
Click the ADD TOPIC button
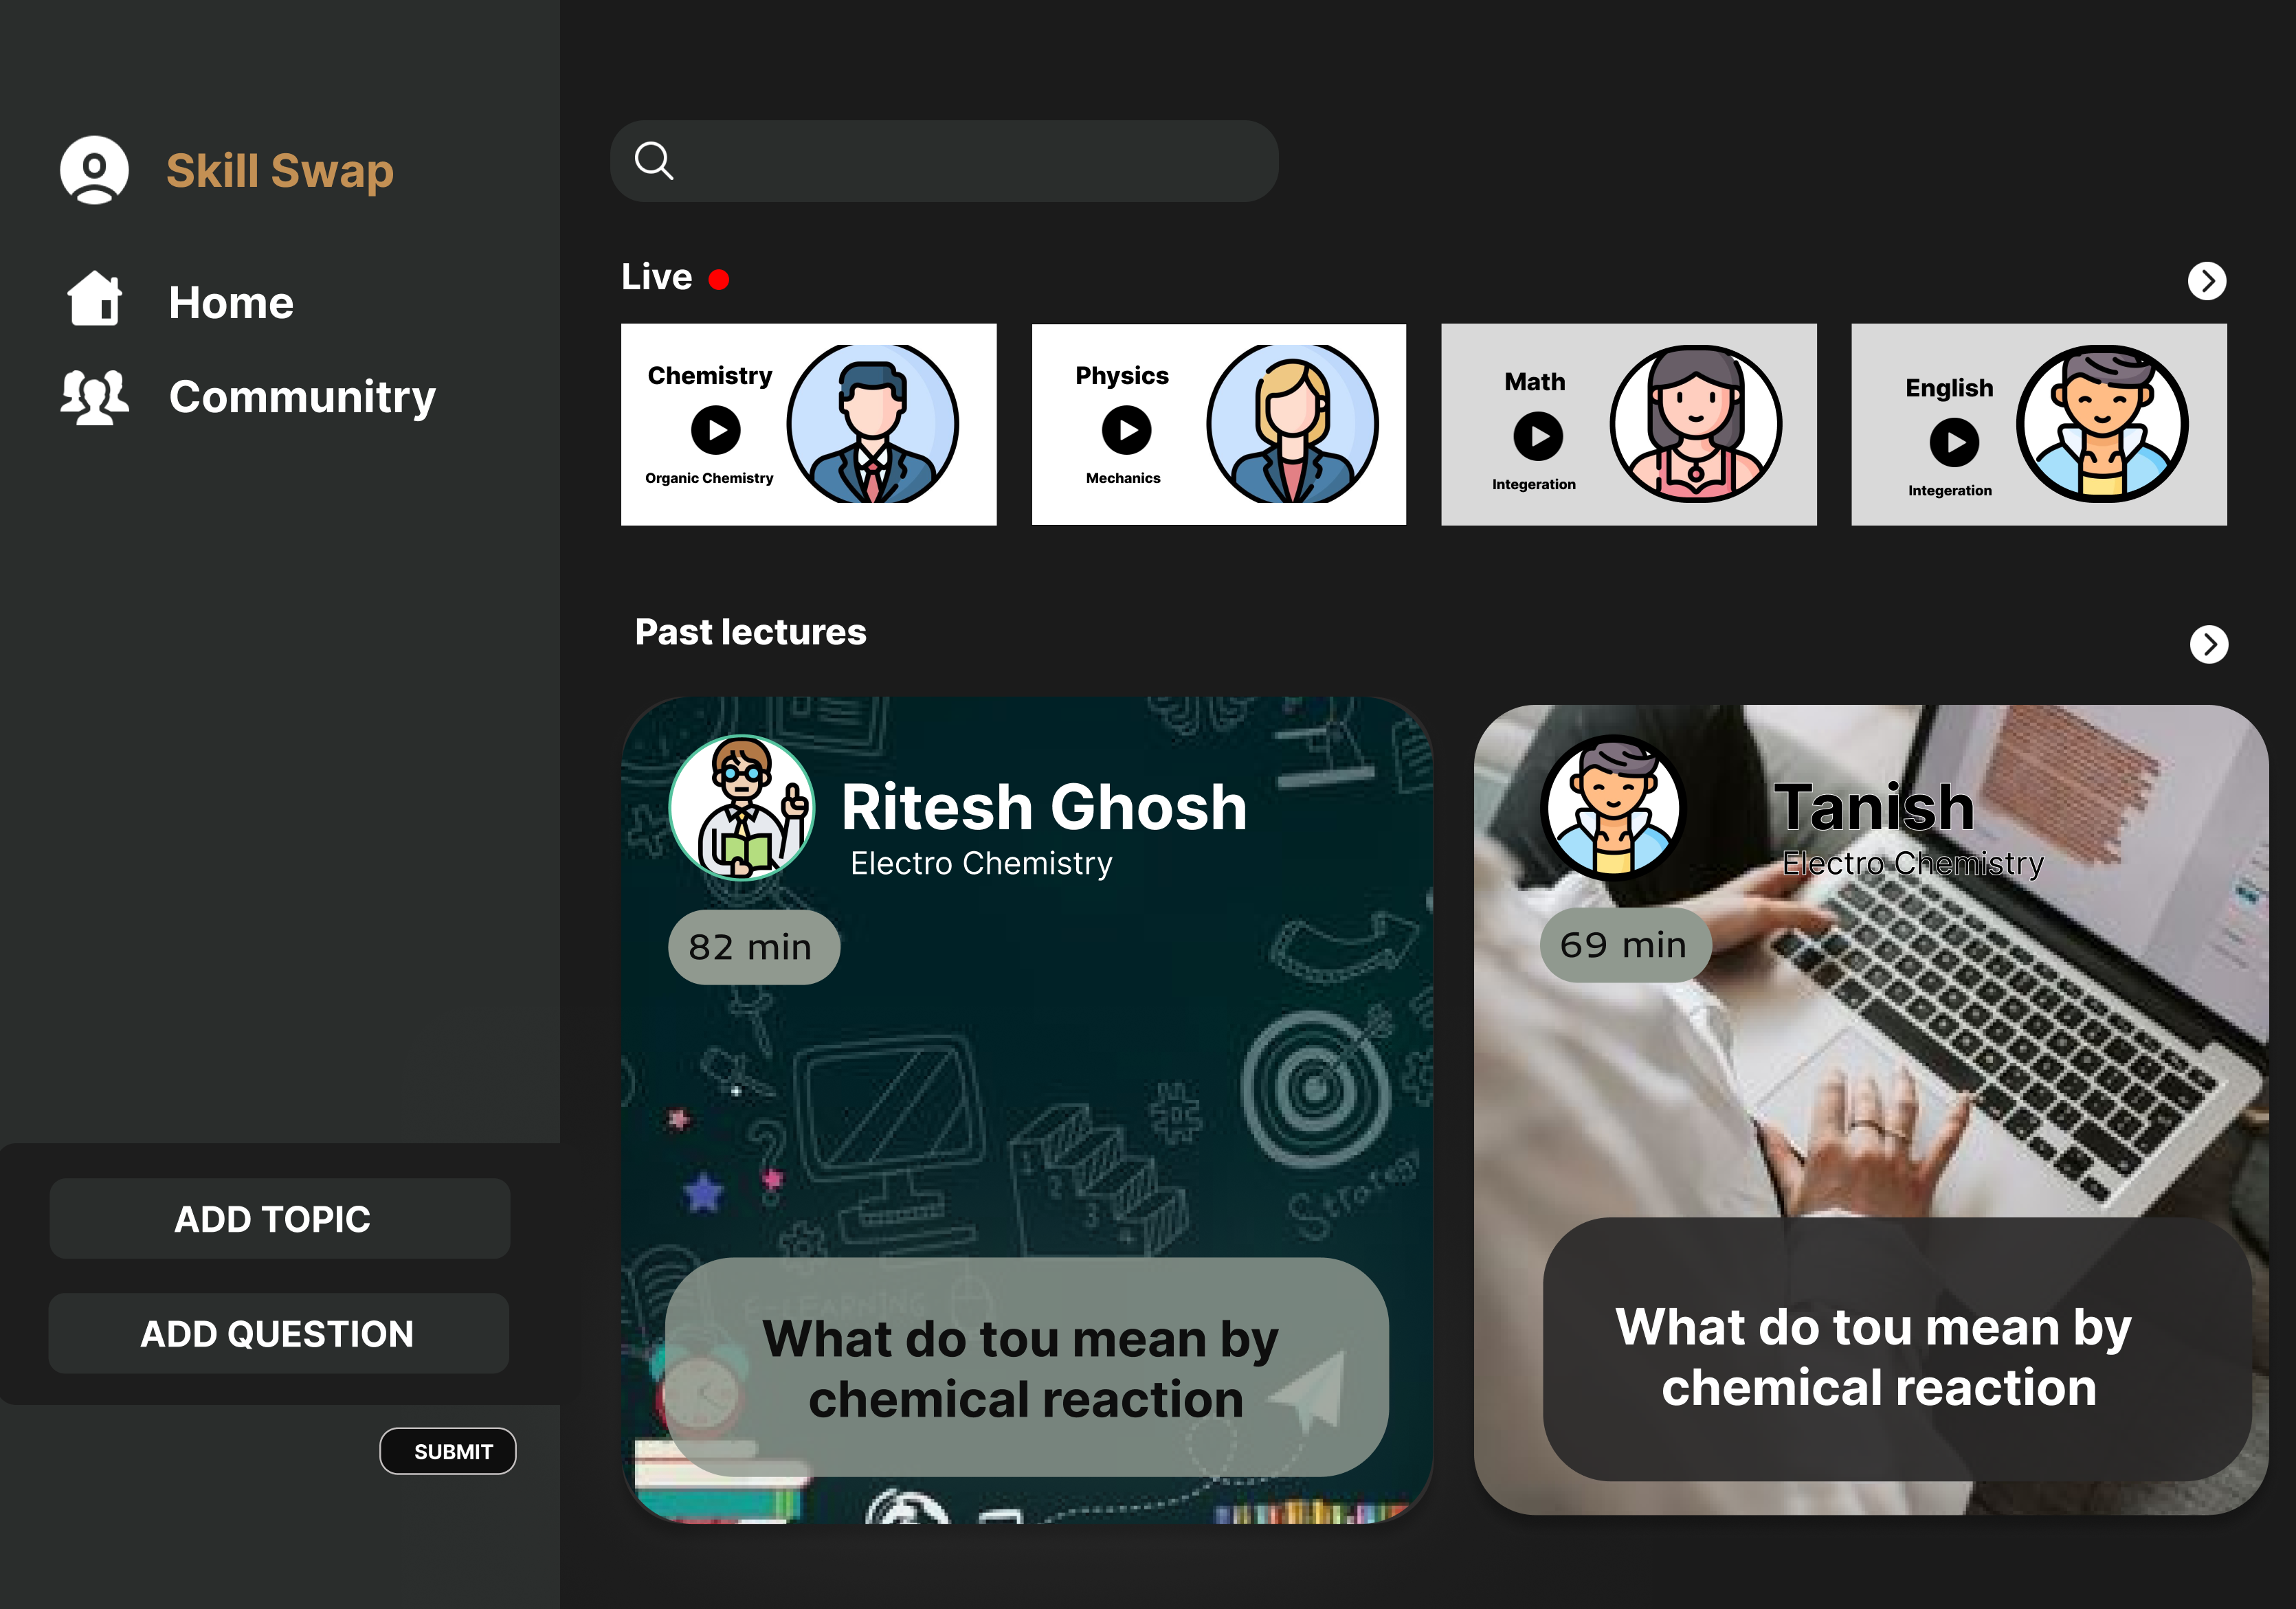[280, 1218]
